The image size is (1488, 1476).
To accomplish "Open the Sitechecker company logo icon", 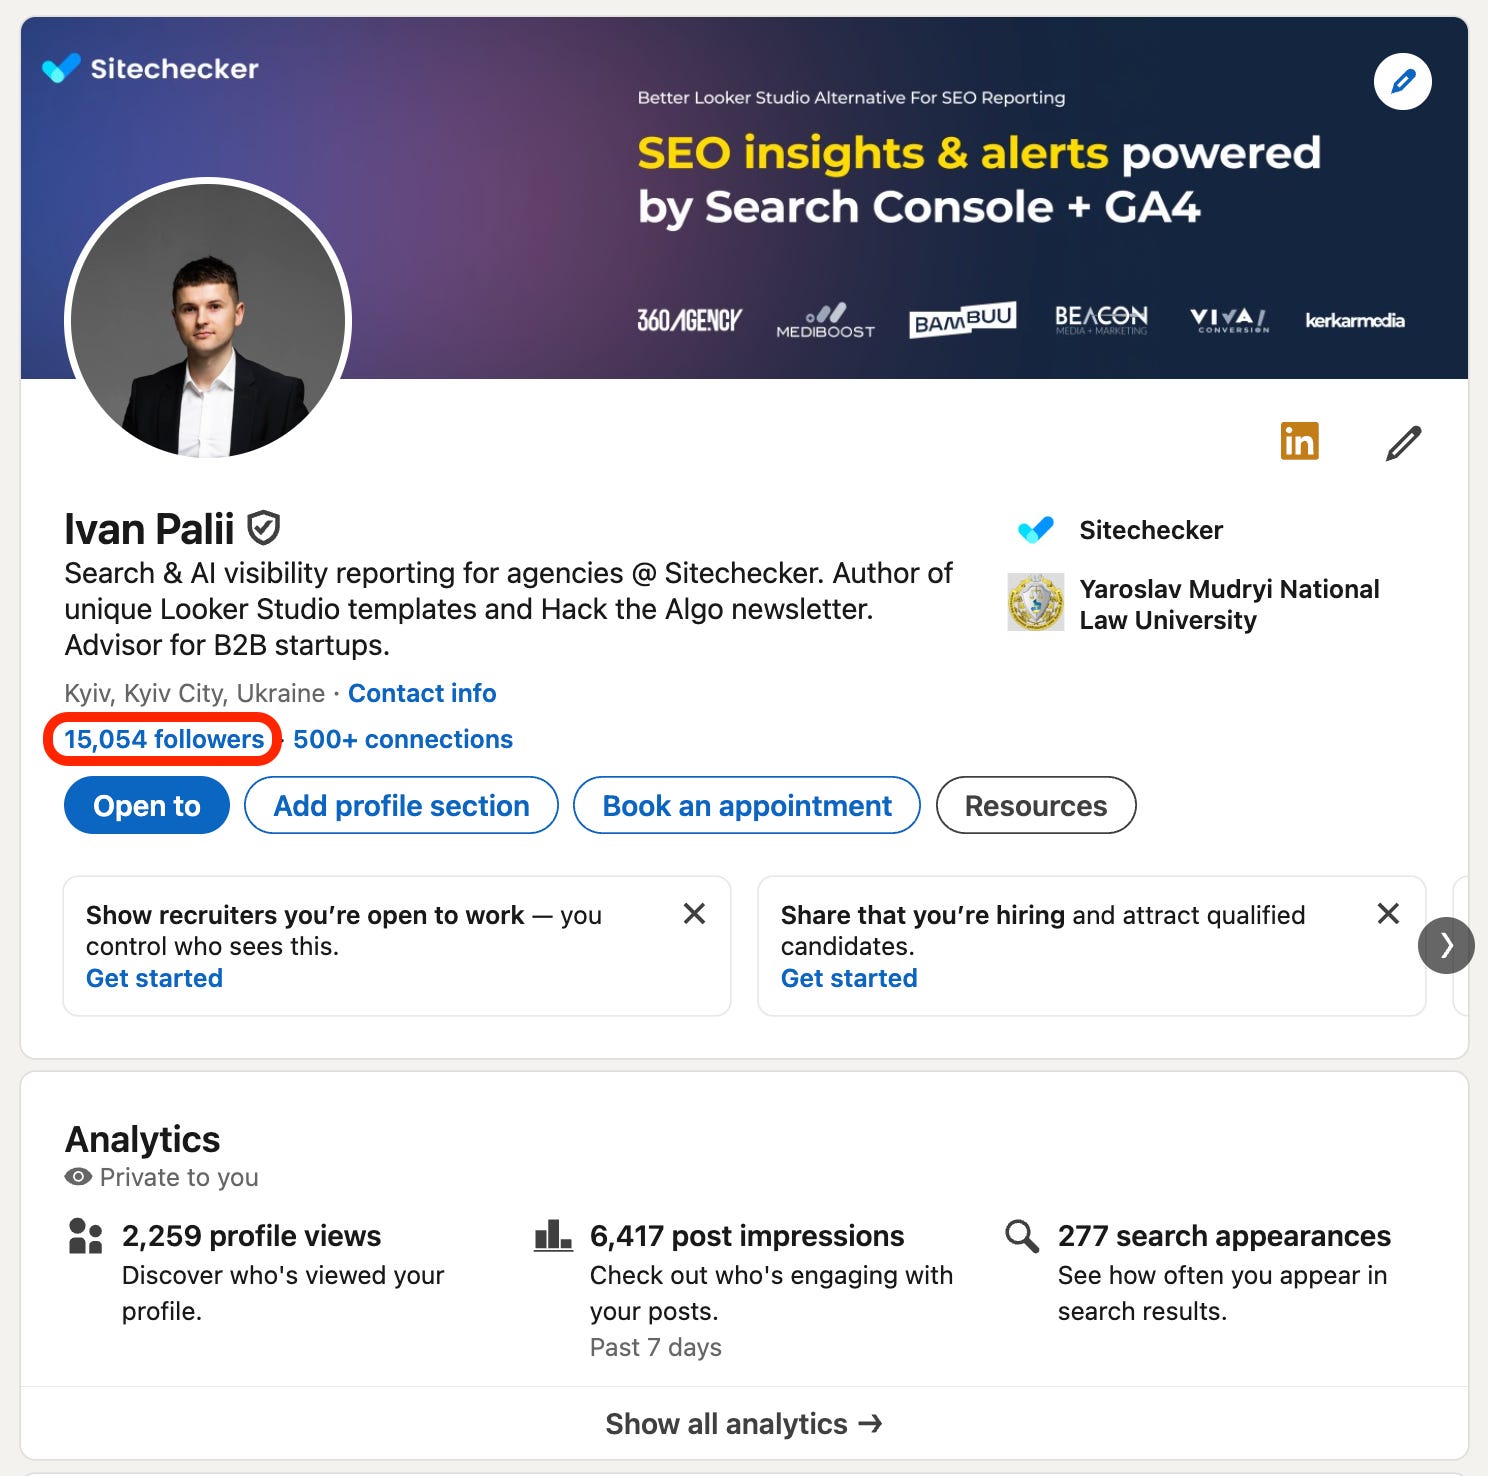I will pyautogui.click(x=1036, y=530).
